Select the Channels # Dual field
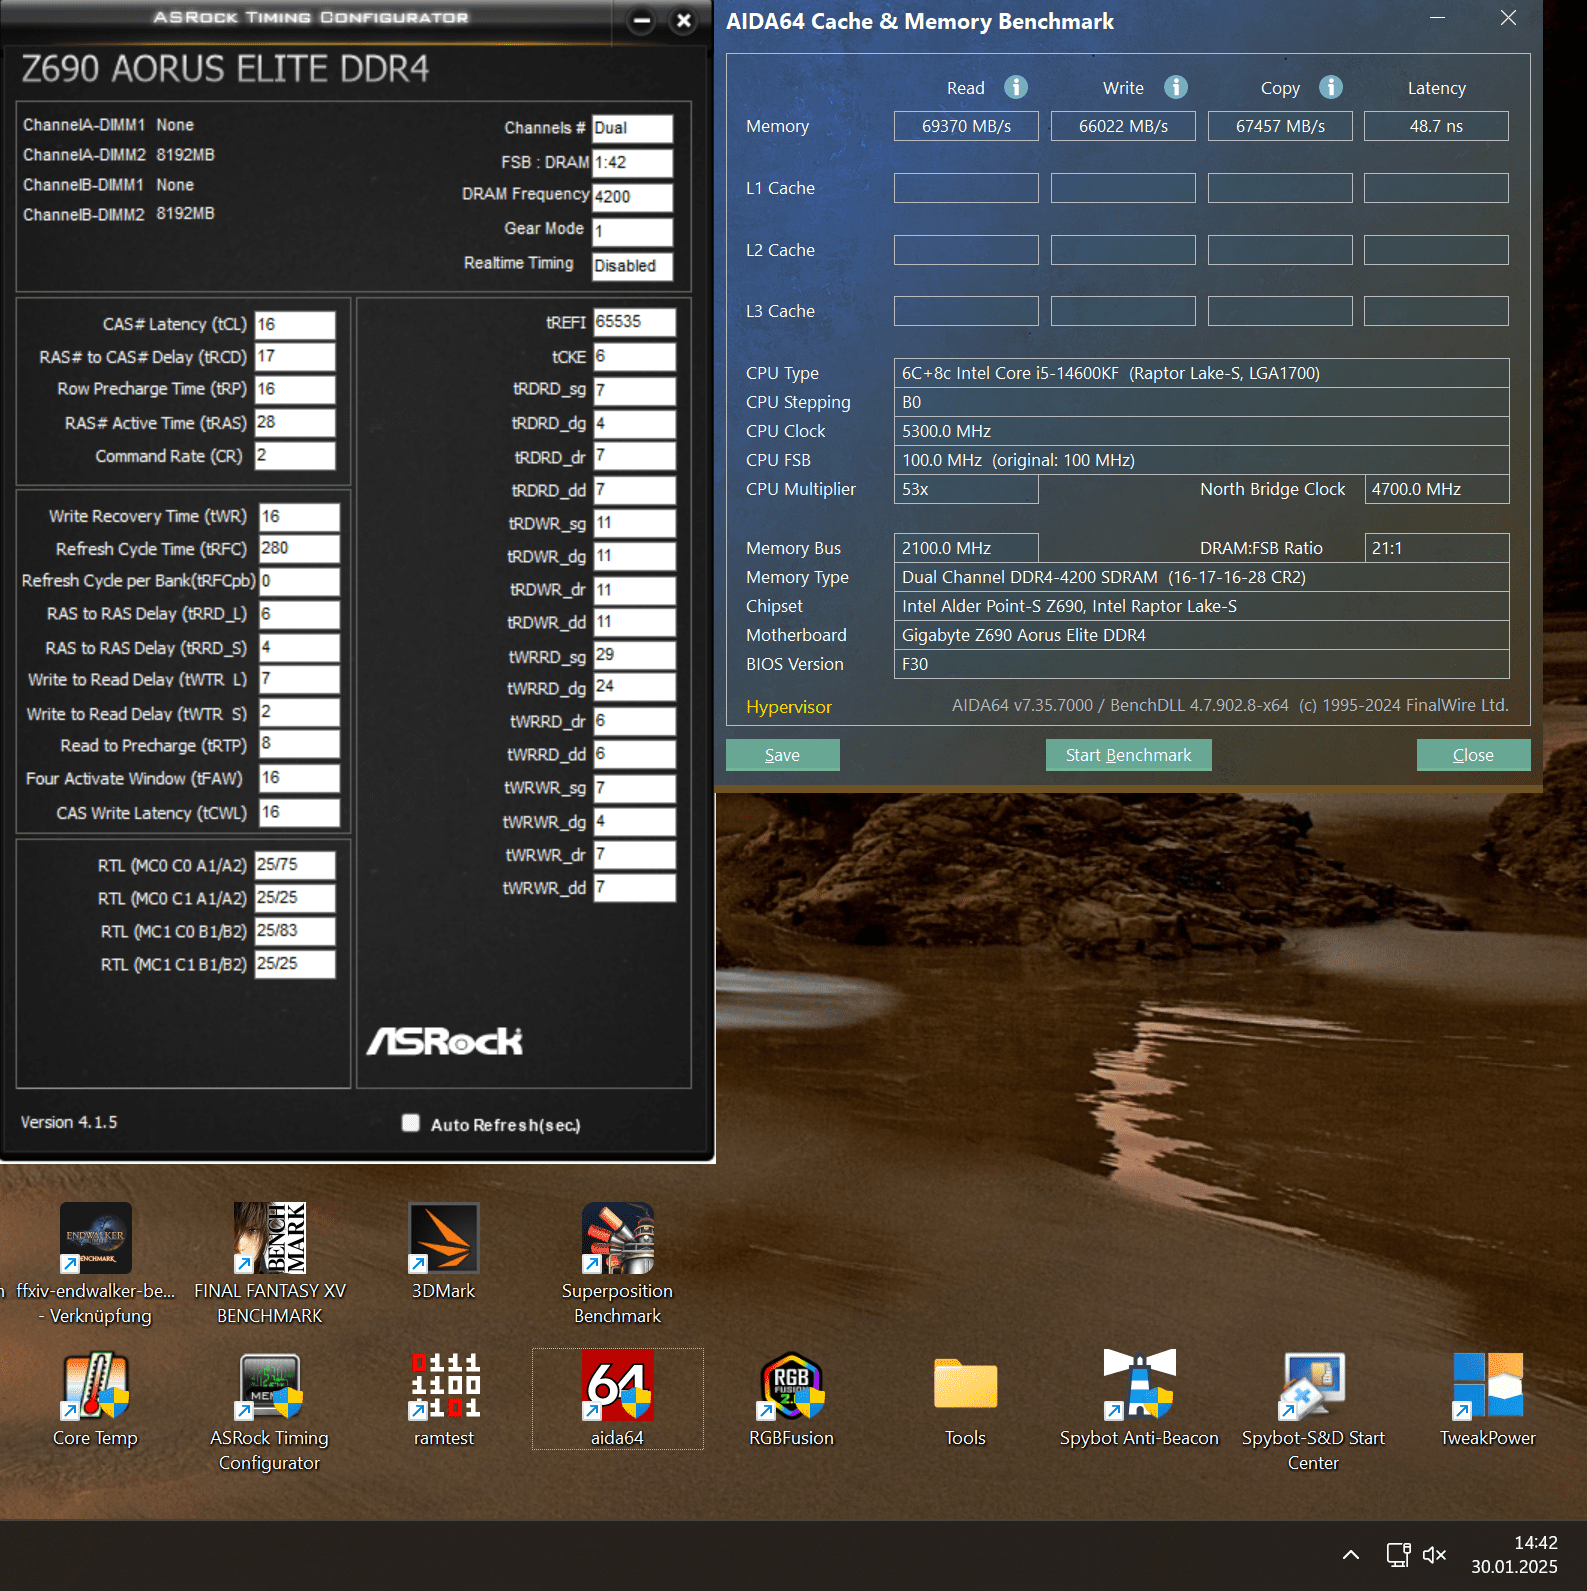Screen dimensions: 1587x1591 coord(632,128)
